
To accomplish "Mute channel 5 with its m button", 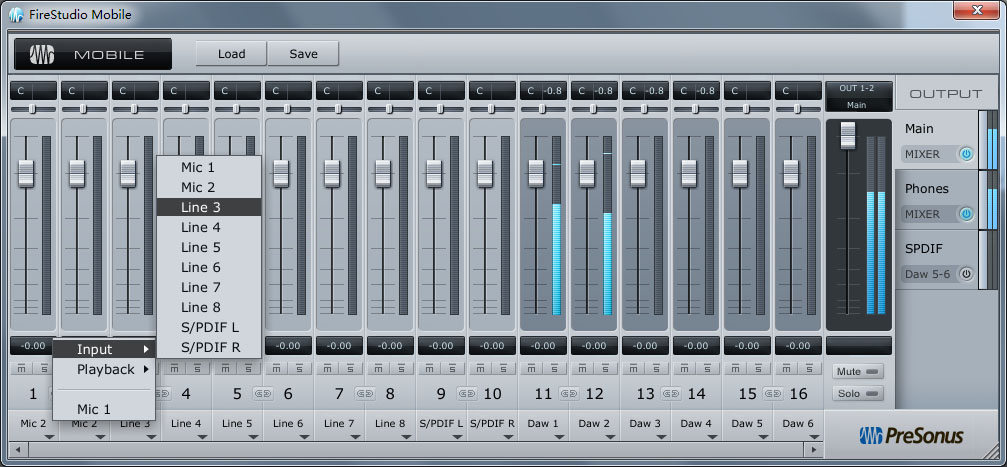I will coord(225,369).
